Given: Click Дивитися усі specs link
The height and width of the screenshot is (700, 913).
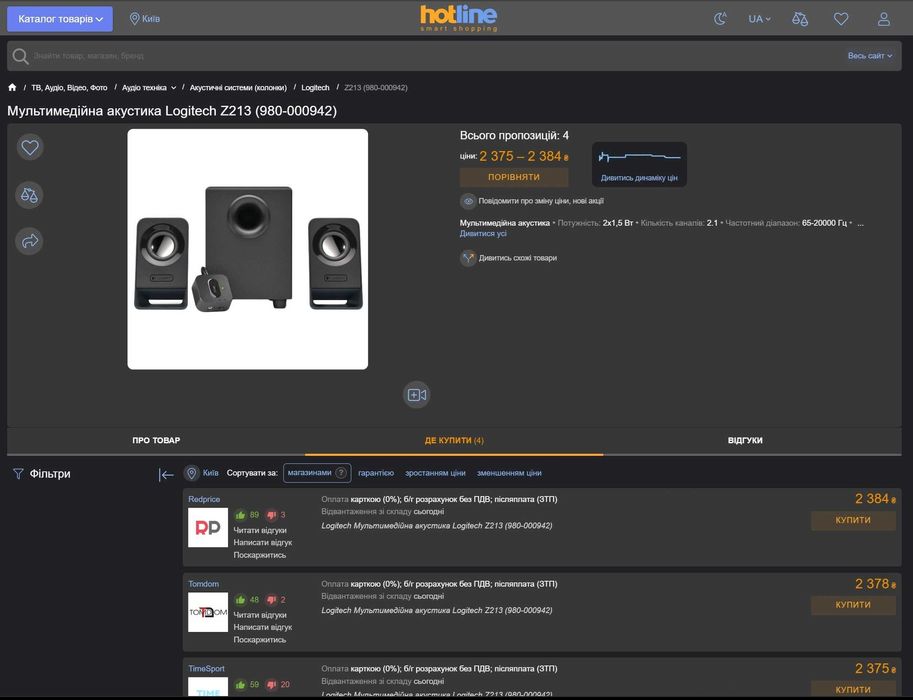Looking at the screenshot, I should 483,234.
